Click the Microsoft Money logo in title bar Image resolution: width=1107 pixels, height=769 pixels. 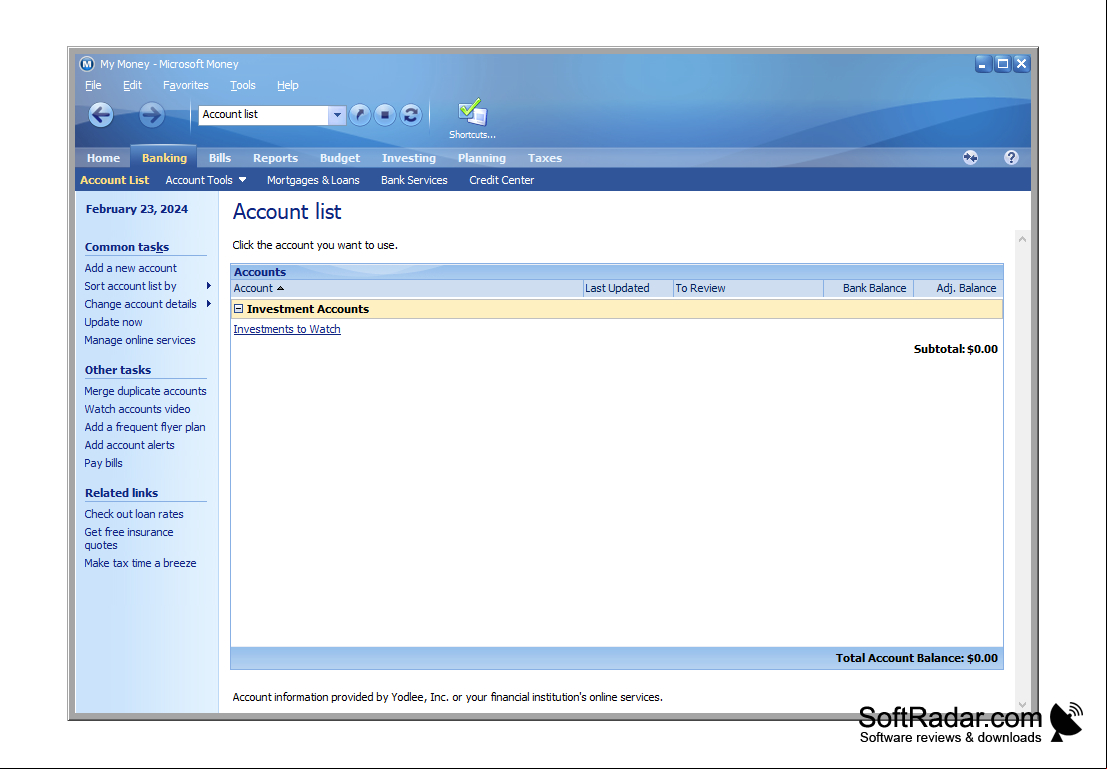[x=87, y=64]
